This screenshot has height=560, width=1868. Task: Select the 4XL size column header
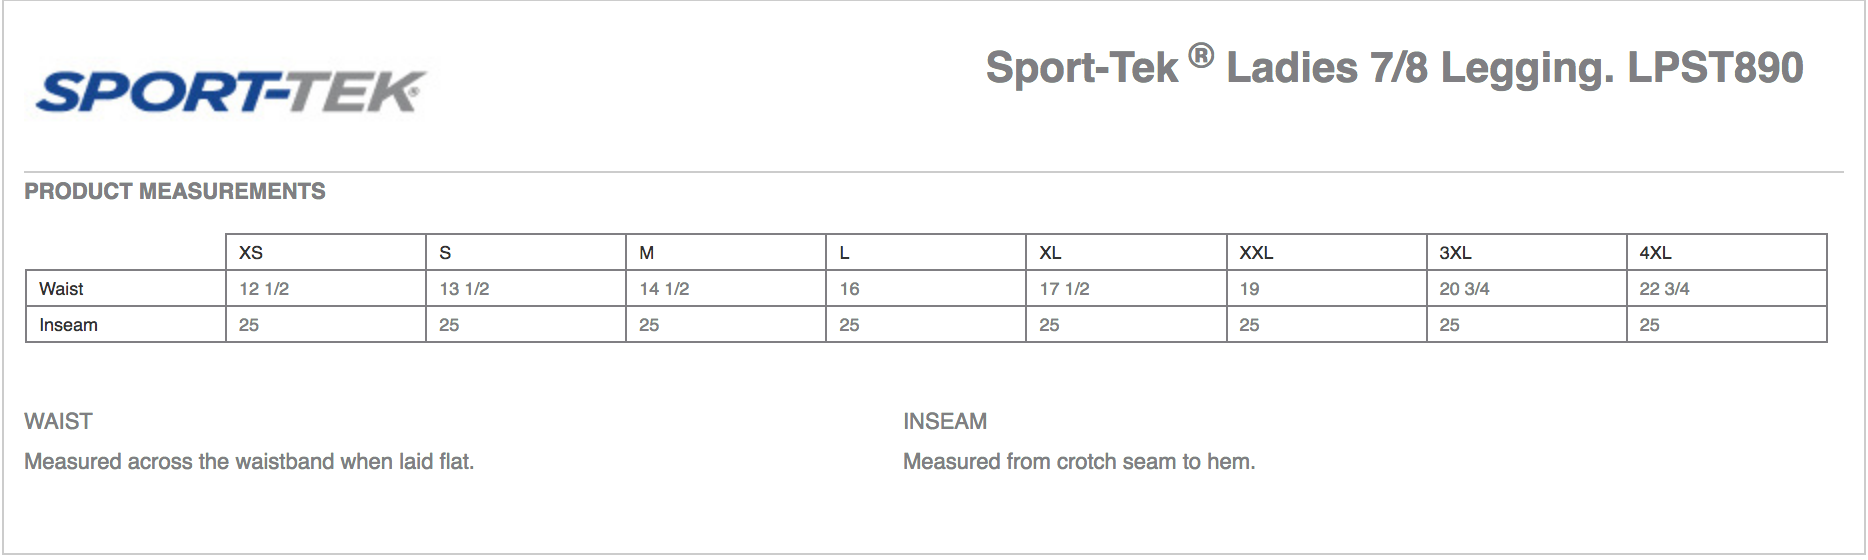[x=1655, y=253]
